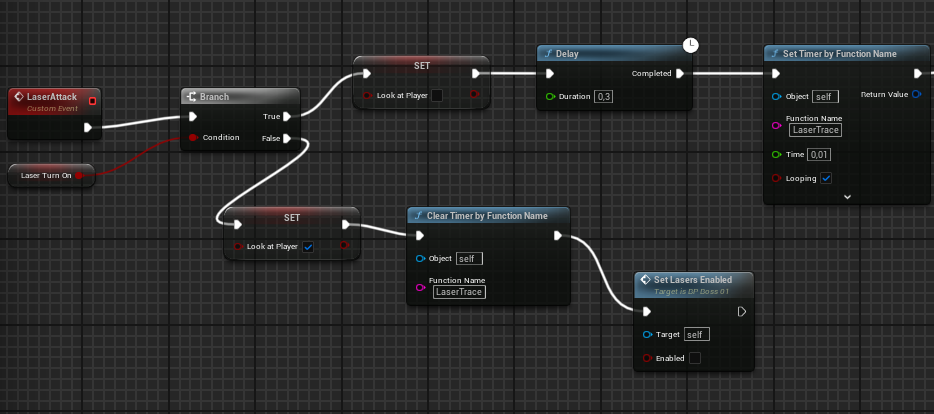Click the Duration value field on Delay
934x414 pixels.
(x=603, y=96)
